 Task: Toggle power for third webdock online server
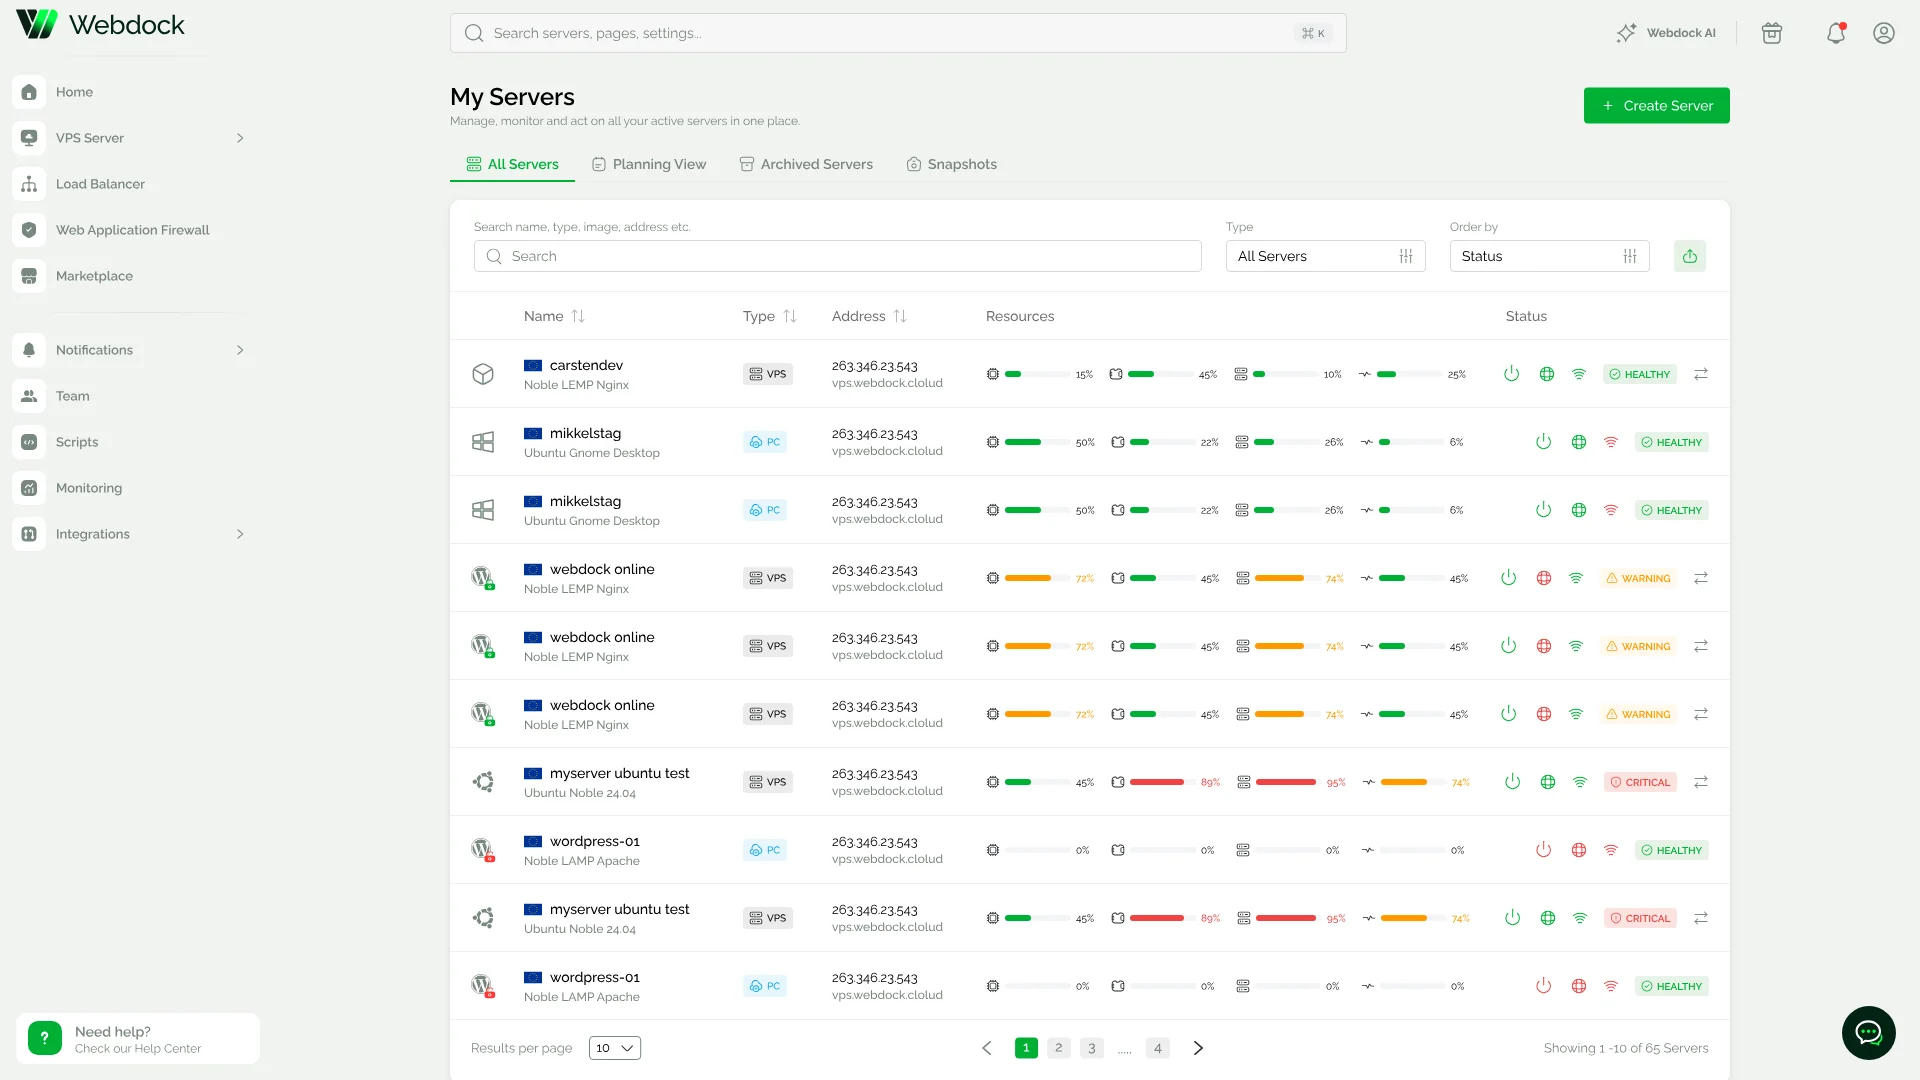coord(1508,714)
